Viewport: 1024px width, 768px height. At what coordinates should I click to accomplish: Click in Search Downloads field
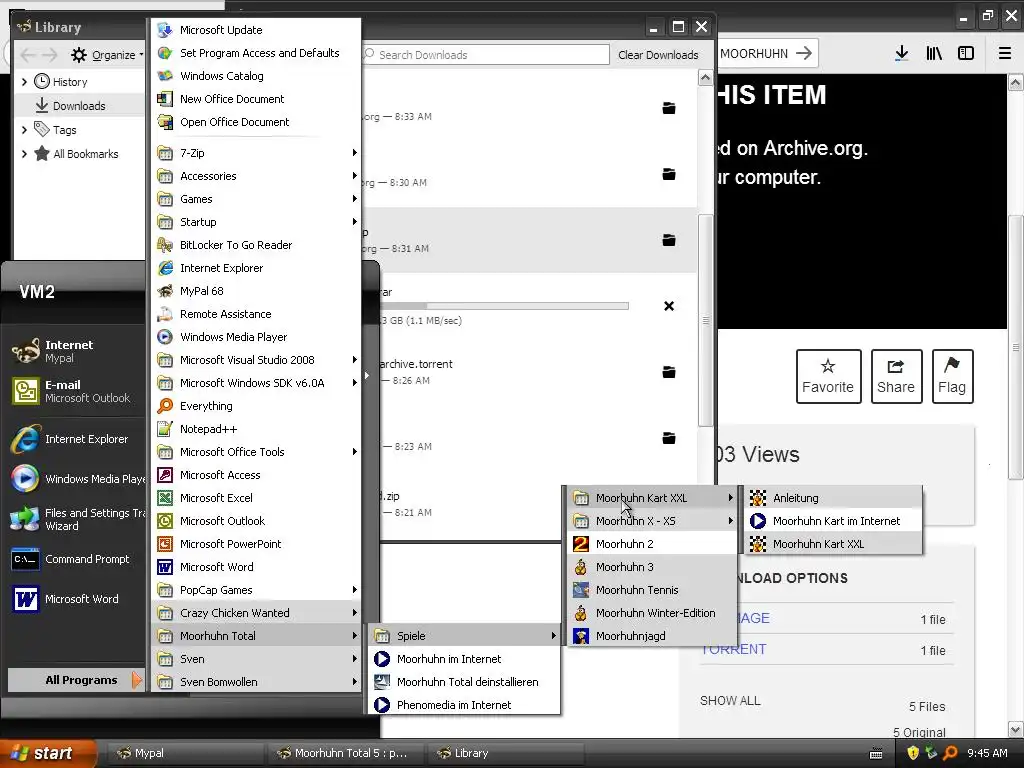click(x=486, y=55)
